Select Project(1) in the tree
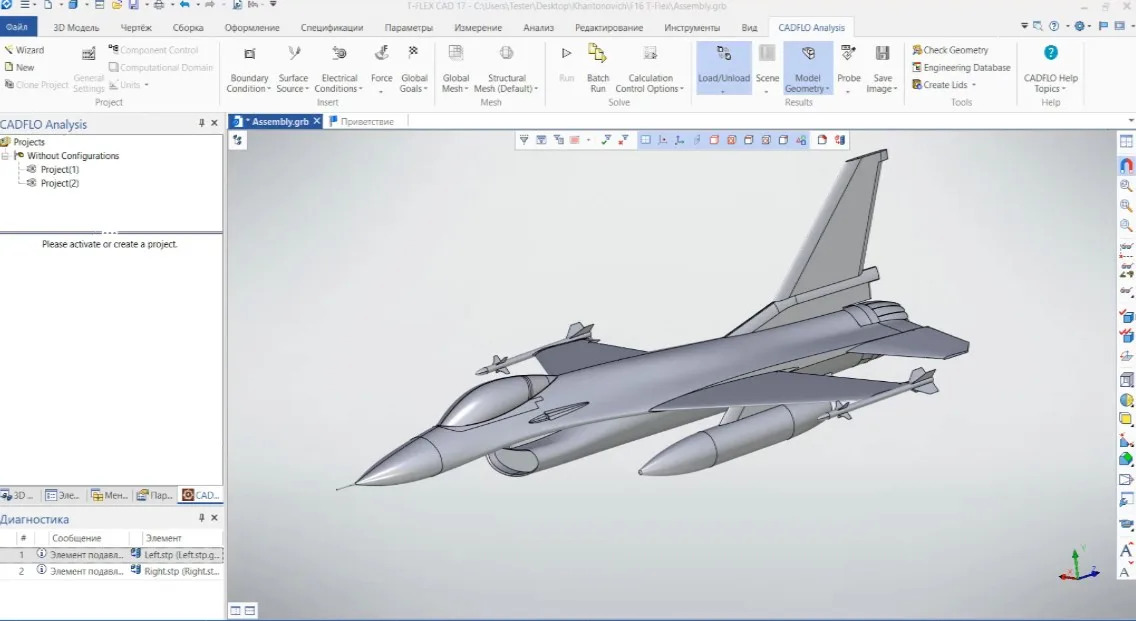 pyautogui.click(x=59, y=170)
